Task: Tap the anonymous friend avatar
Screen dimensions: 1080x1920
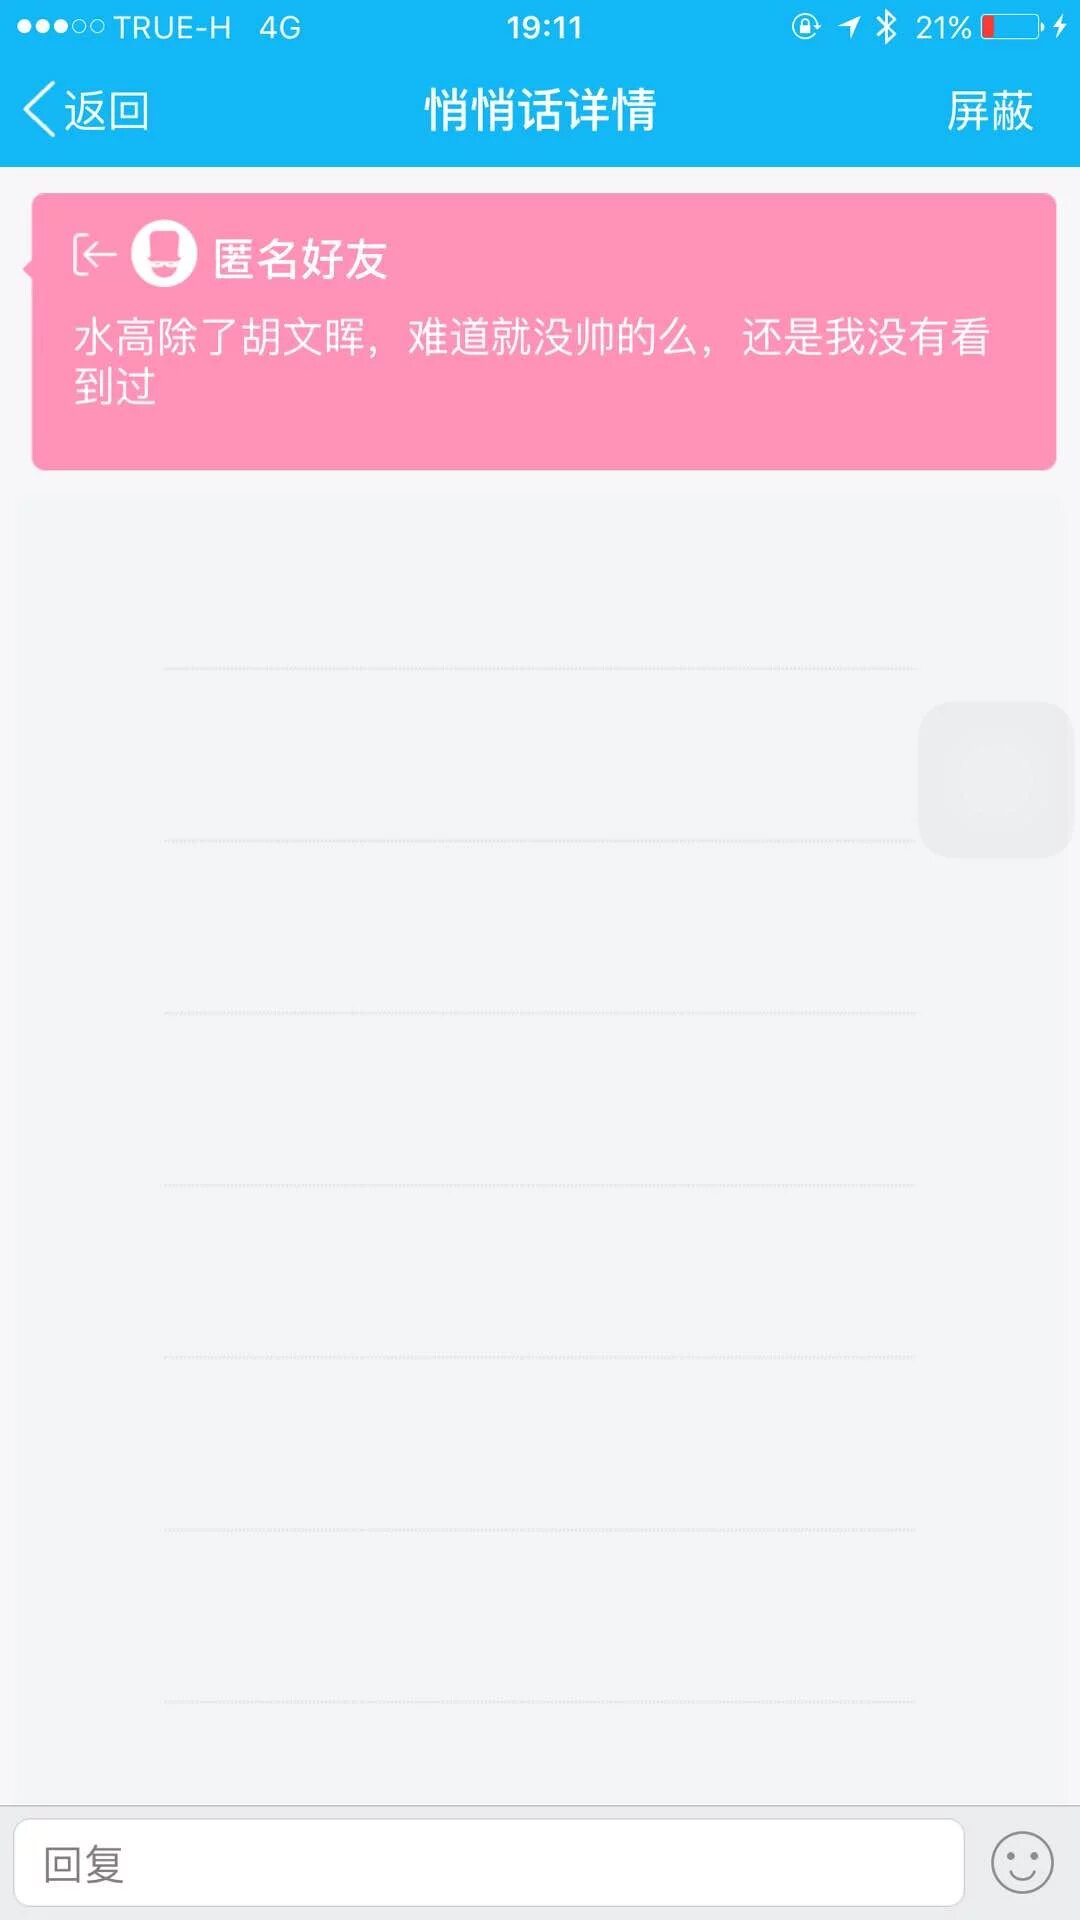Action: 164,254
